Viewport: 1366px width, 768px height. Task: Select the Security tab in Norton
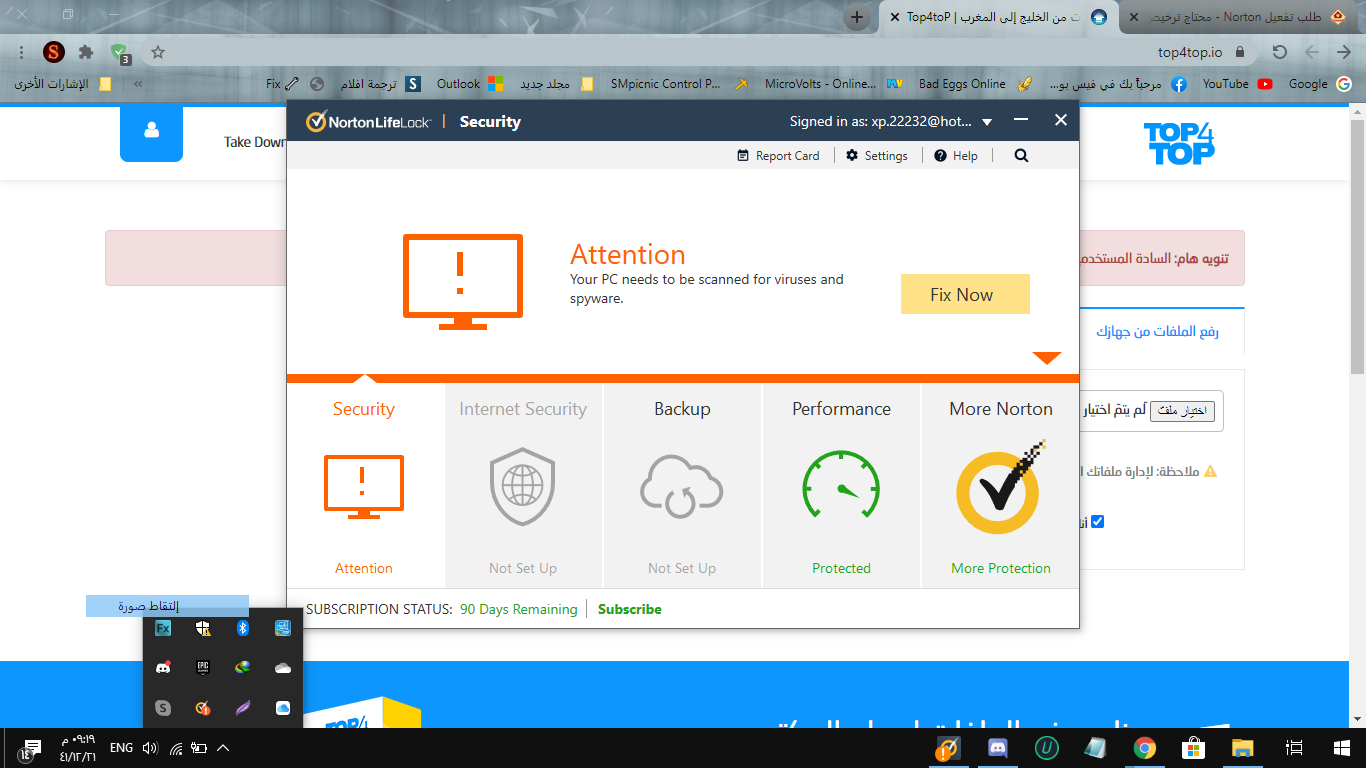tap(364, 485)
